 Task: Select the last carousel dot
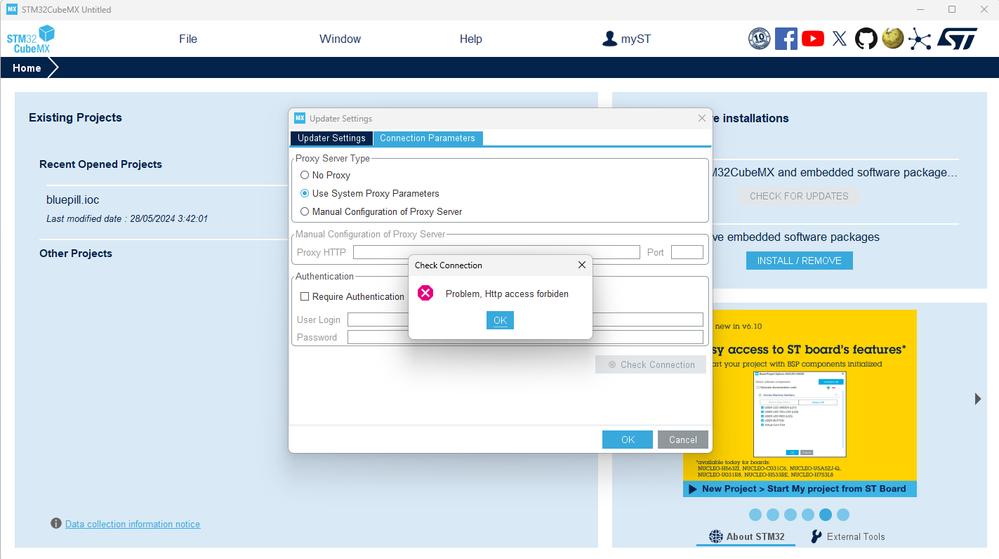click(x=843, y=514)
